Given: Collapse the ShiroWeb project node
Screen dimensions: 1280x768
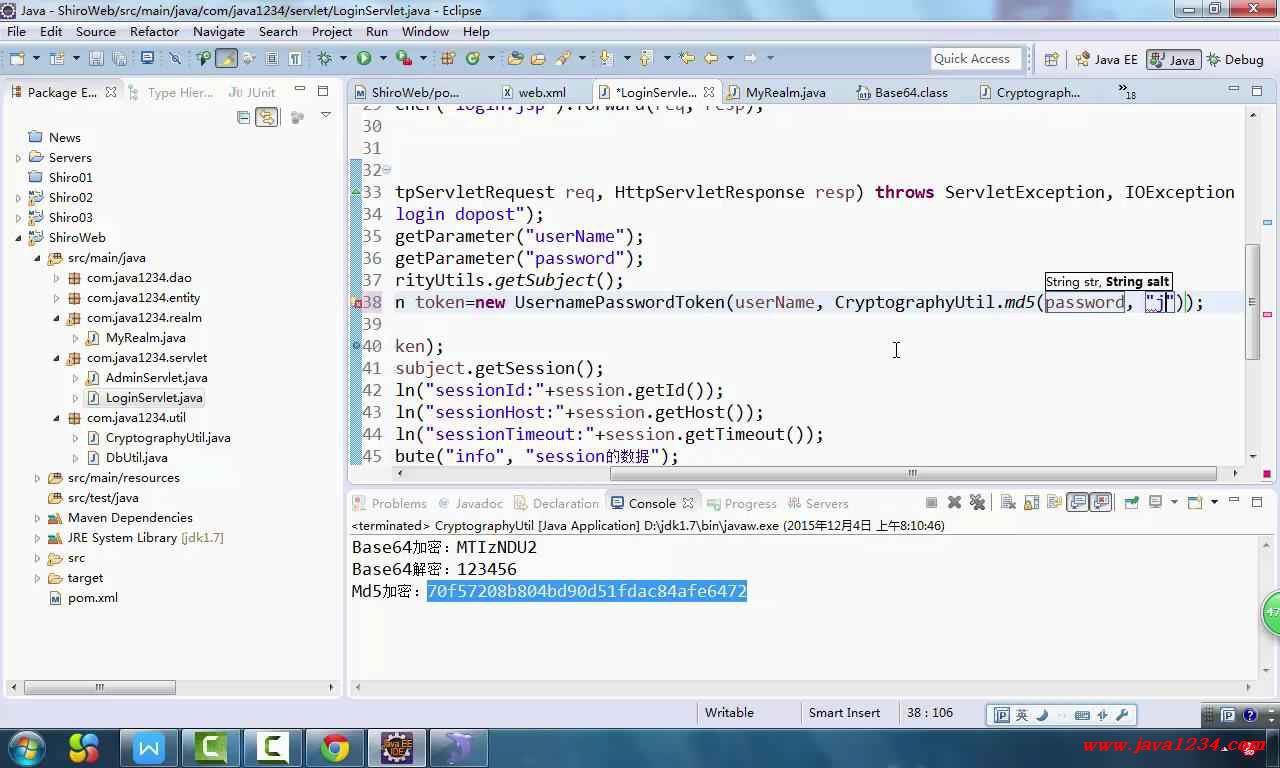Looking at the screenshot, I should point(18,238).
